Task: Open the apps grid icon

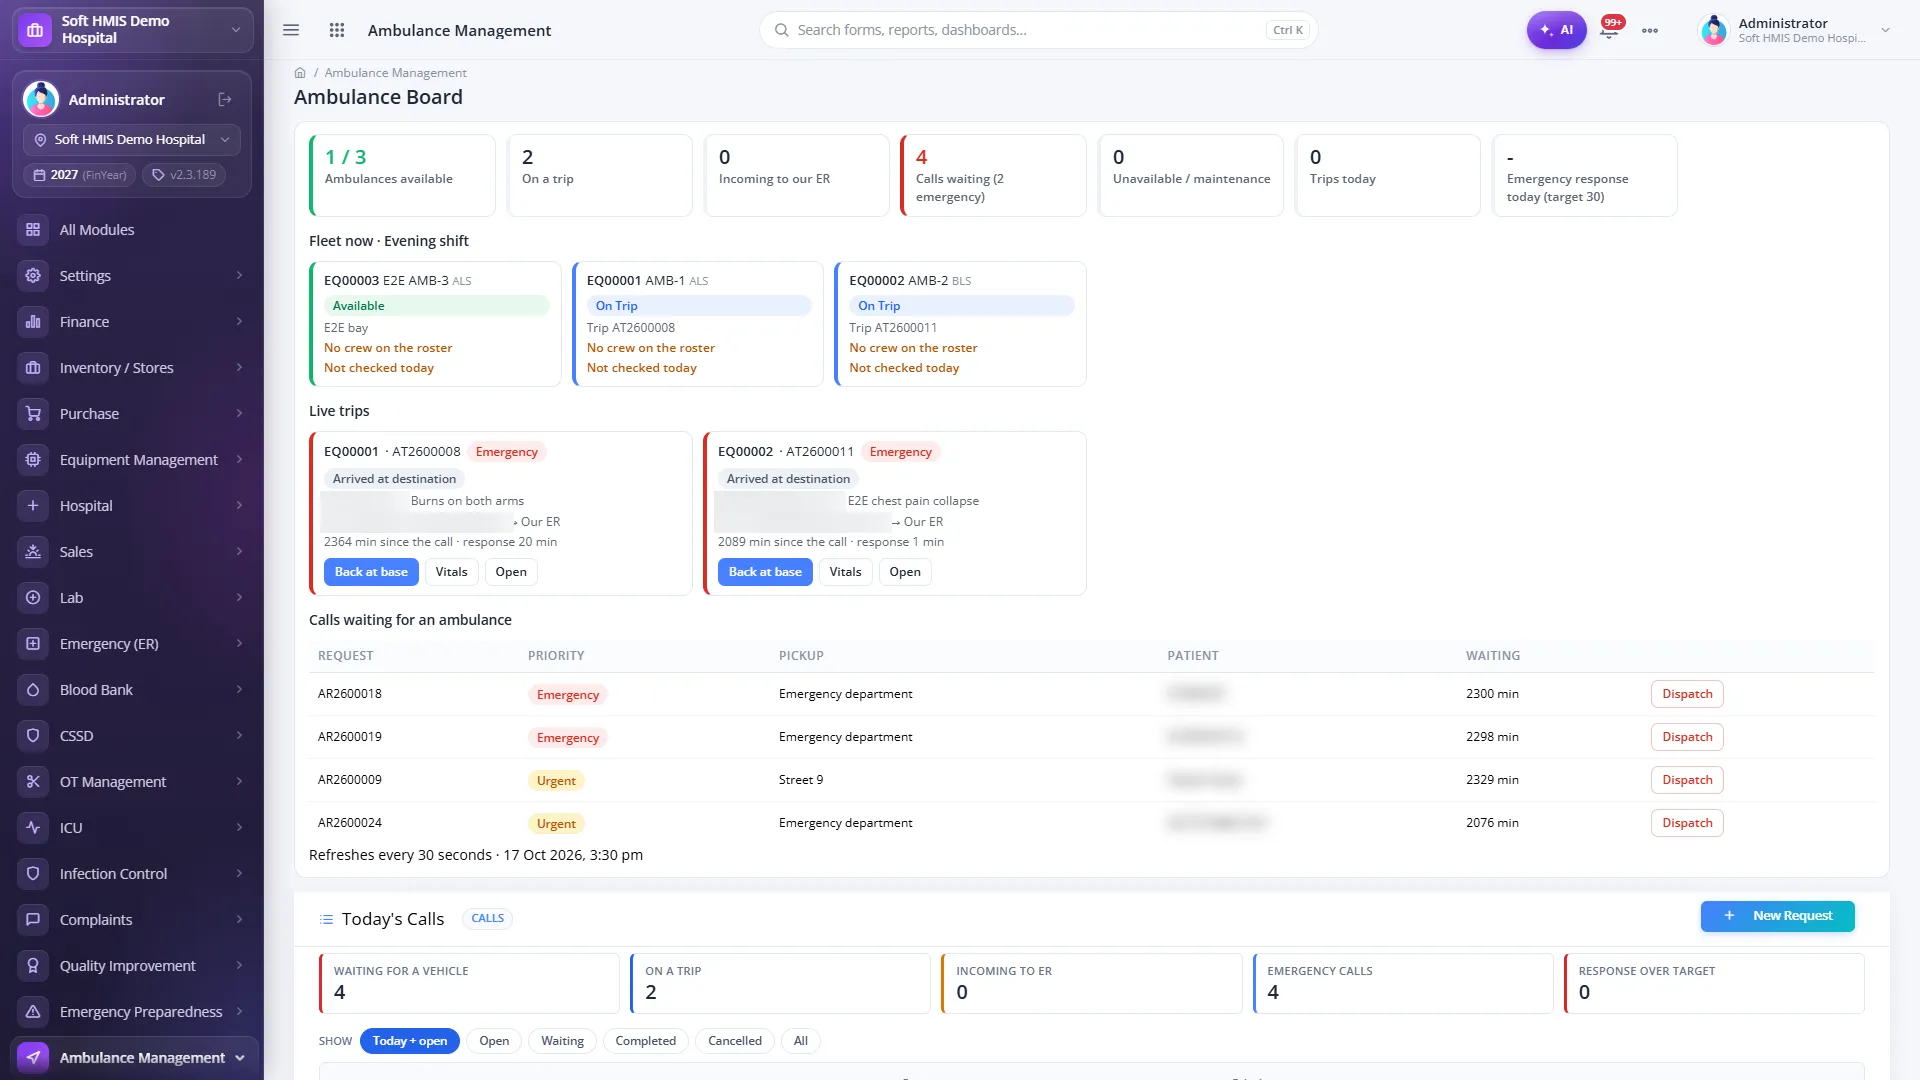Action: tap(337, 30)
